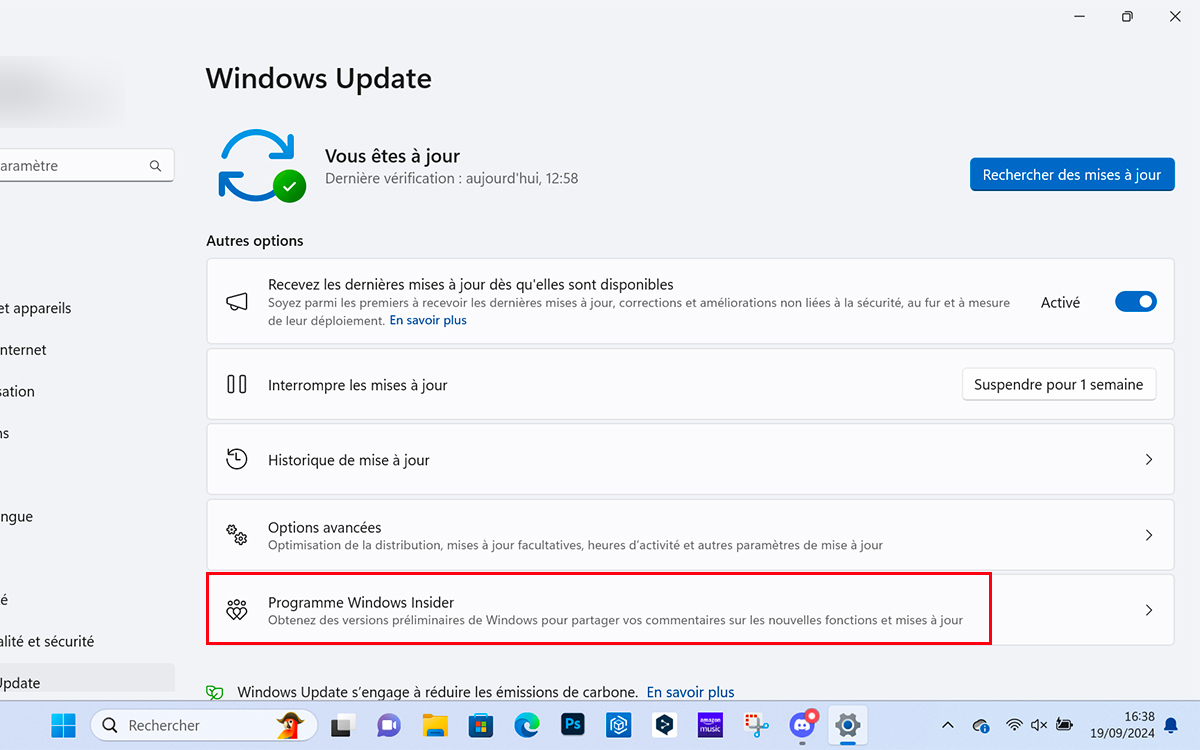Click the pause icon beside Interrompre les mises à jour
The image size is (1200, 750).
[x=237, y=384]
